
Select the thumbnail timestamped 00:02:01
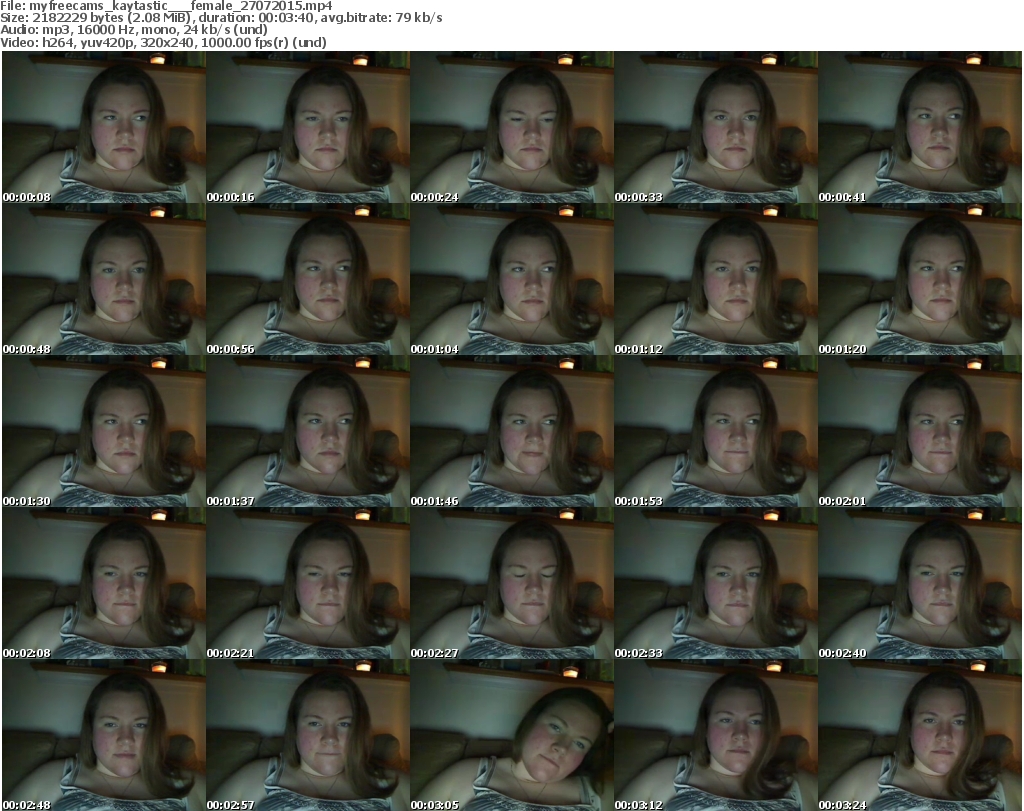920,432
